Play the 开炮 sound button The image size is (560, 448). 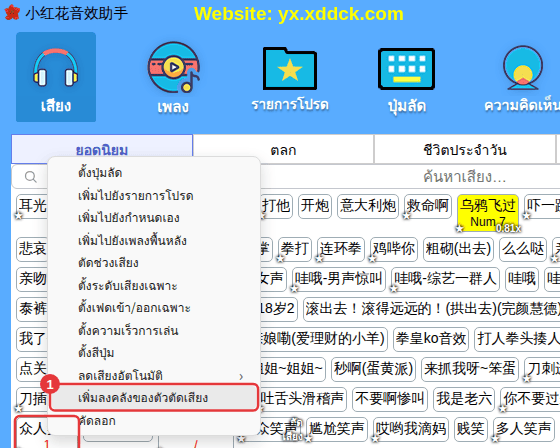(315, 206)
